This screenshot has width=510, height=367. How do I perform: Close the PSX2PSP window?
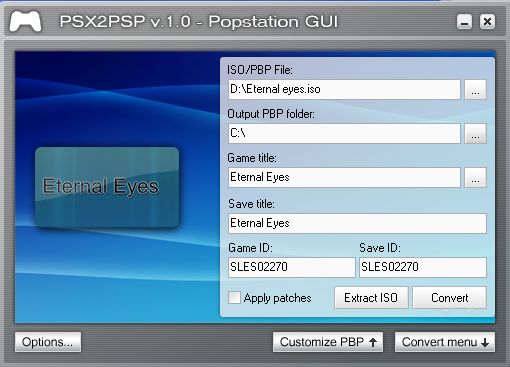click(487, 22)
